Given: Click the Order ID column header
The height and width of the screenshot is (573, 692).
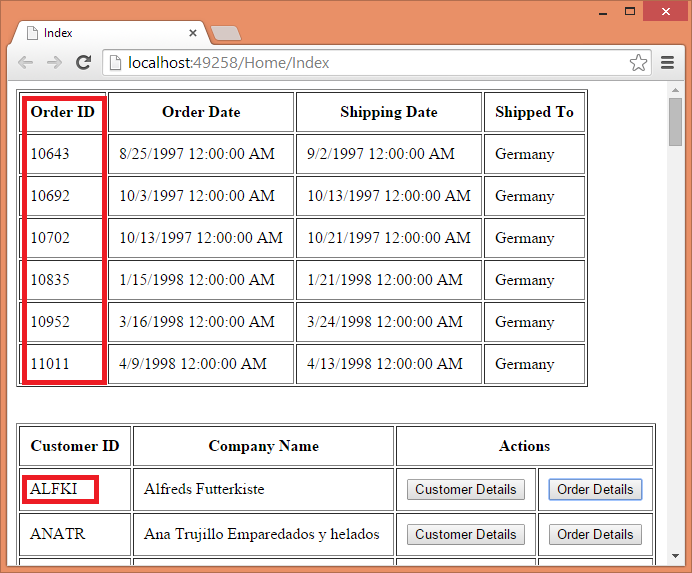Looking at the screenshot, I should point(63,112).
